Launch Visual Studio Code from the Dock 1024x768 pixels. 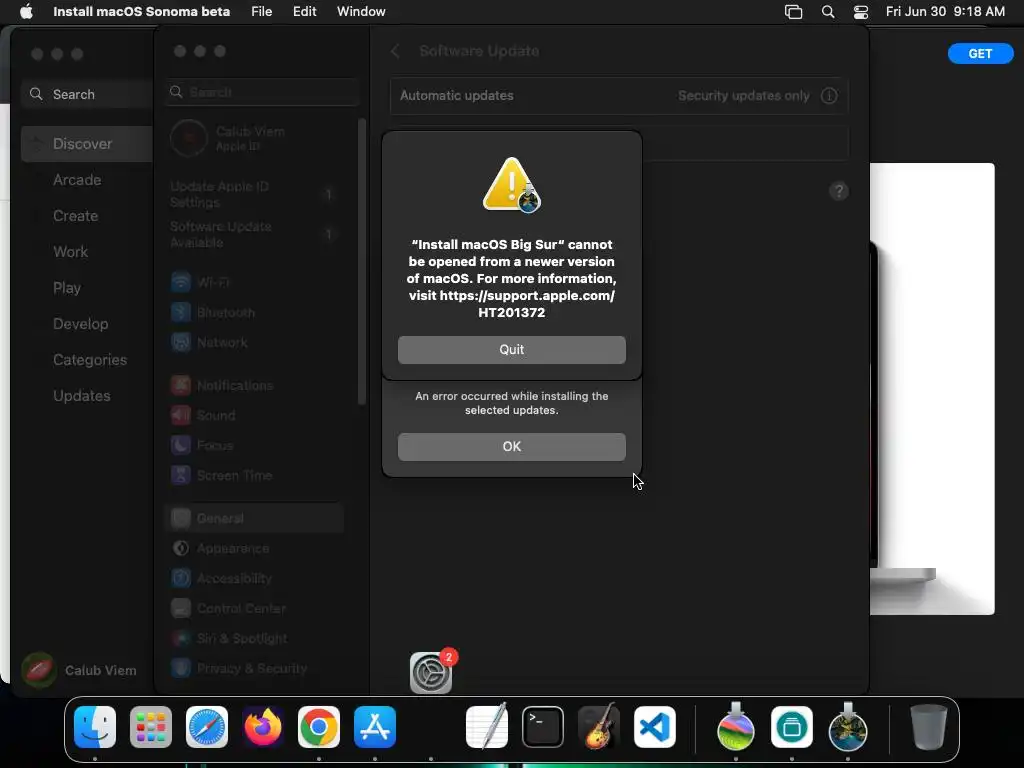[654, 727]
